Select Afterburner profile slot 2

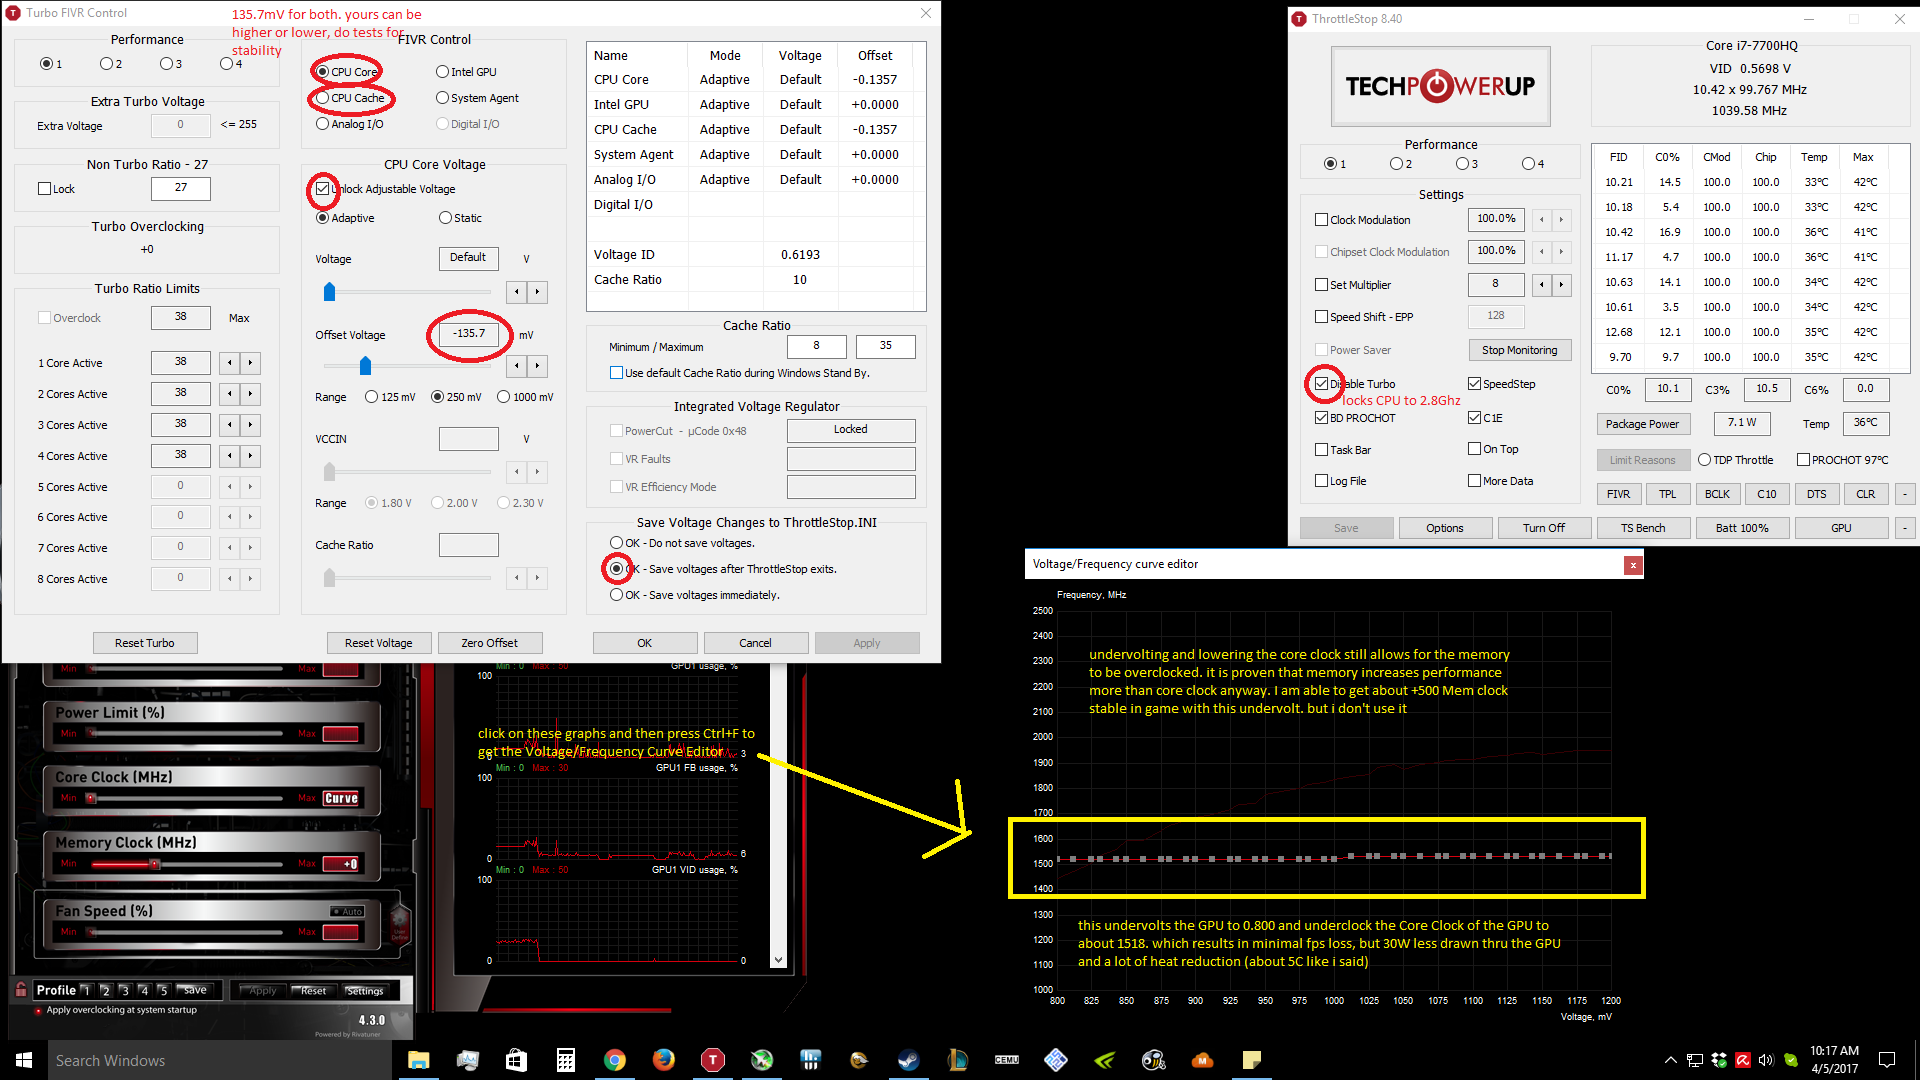coord(105,990)
